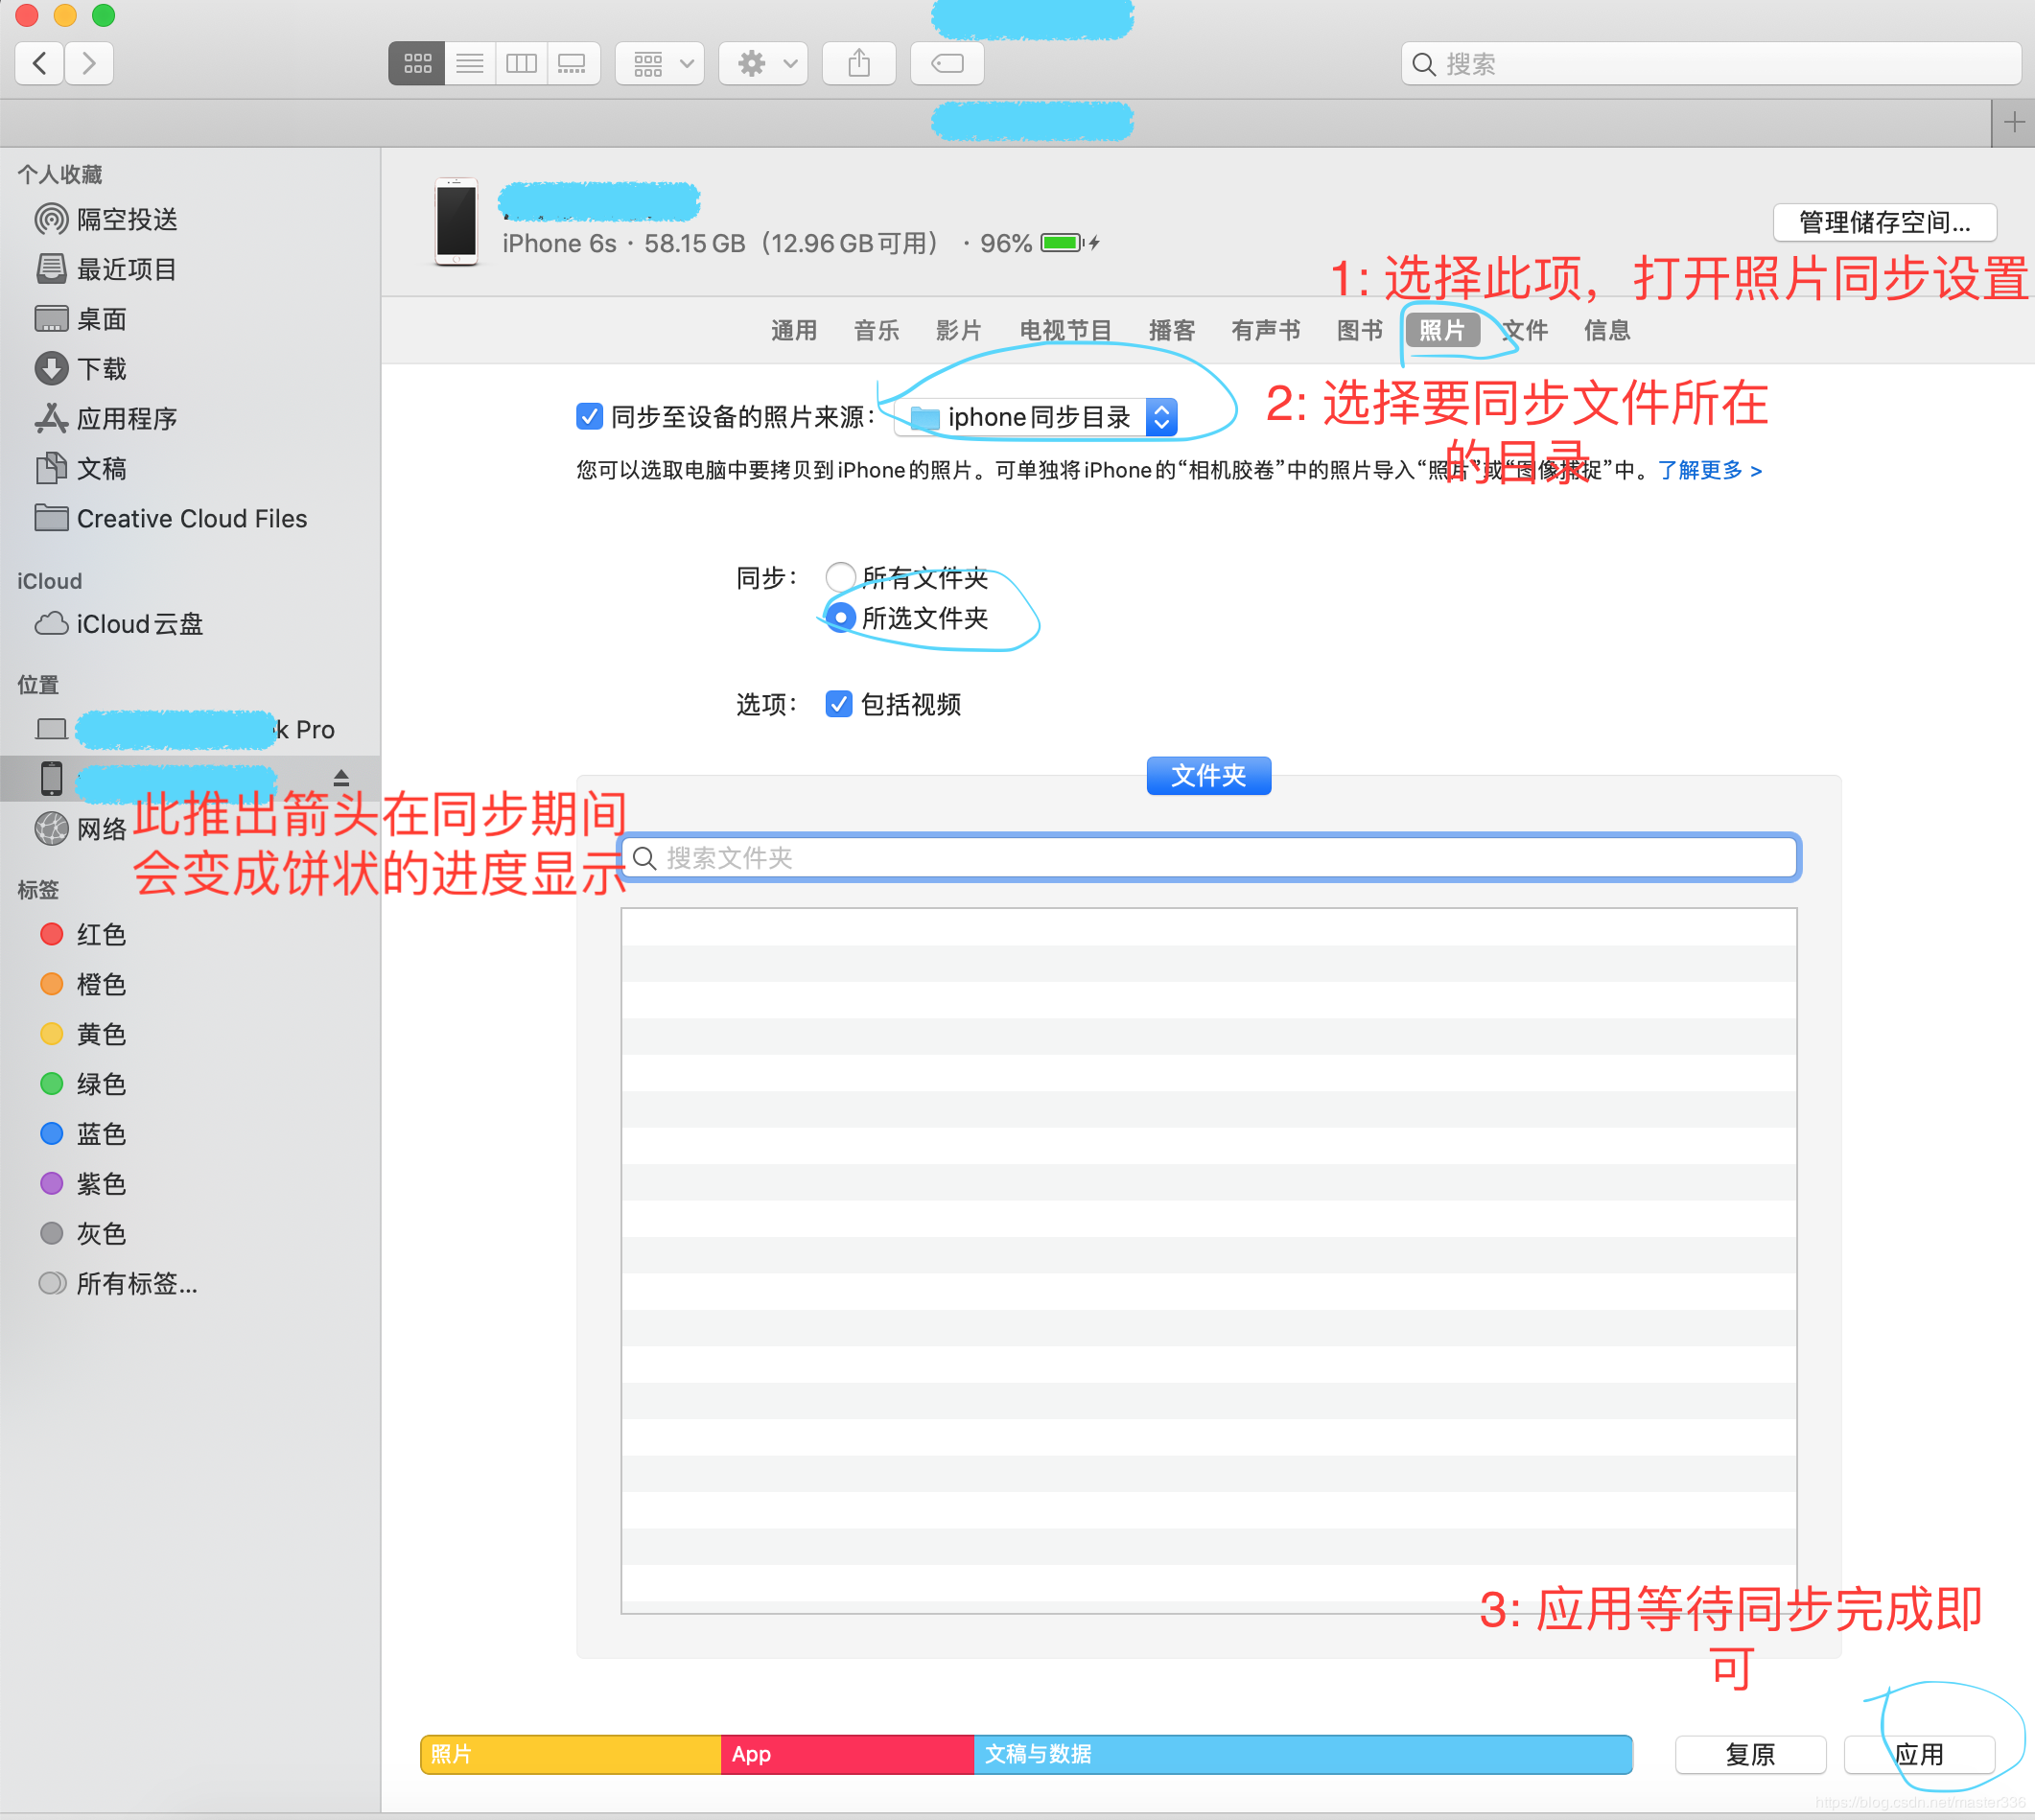The image size is (2035, 1820).
Task: Open the gear action menu dropdown
Action: (x=764, y=64)
